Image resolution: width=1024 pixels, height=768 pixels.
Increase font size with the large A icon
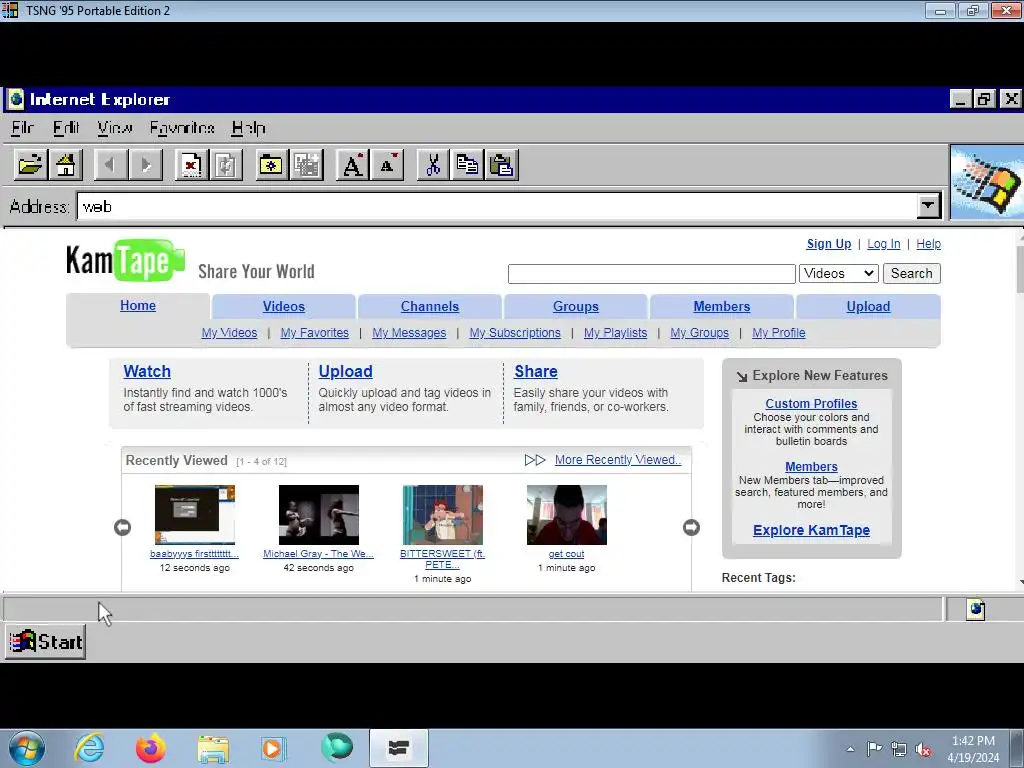(x=352, y=165)
